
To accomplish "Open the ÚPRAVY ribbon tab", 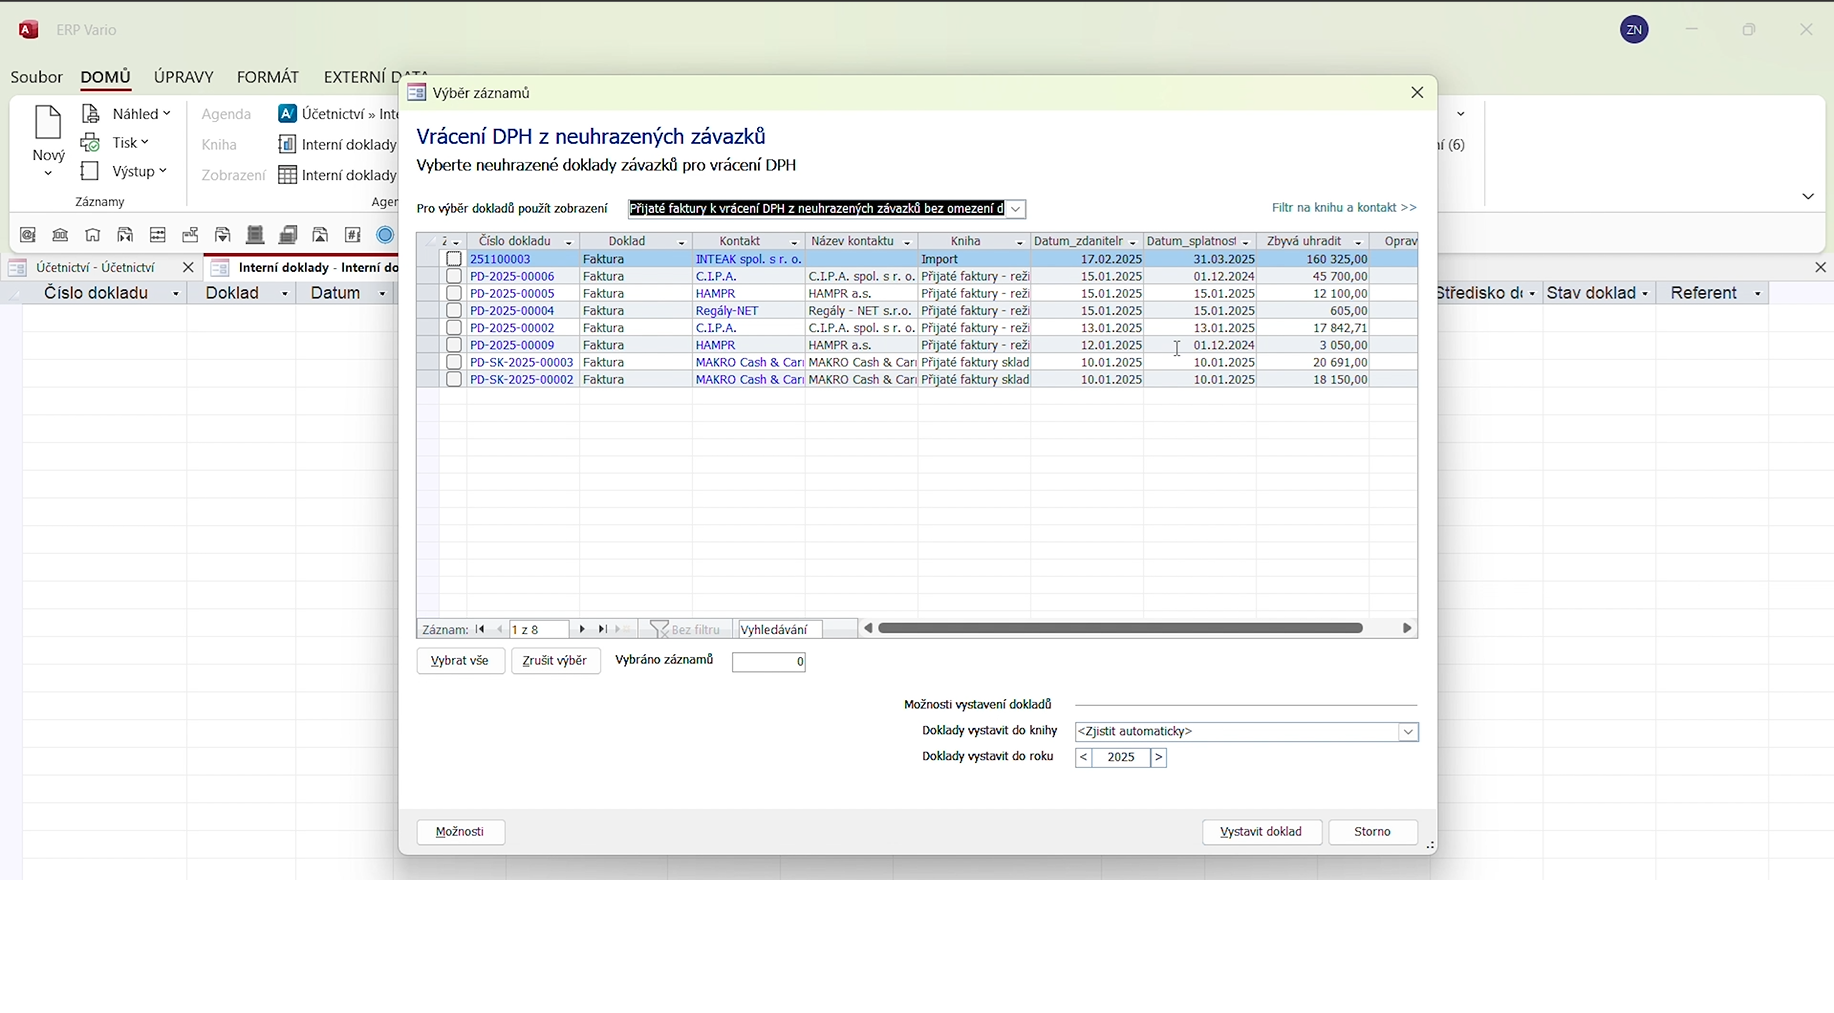I will coord(183,77).
